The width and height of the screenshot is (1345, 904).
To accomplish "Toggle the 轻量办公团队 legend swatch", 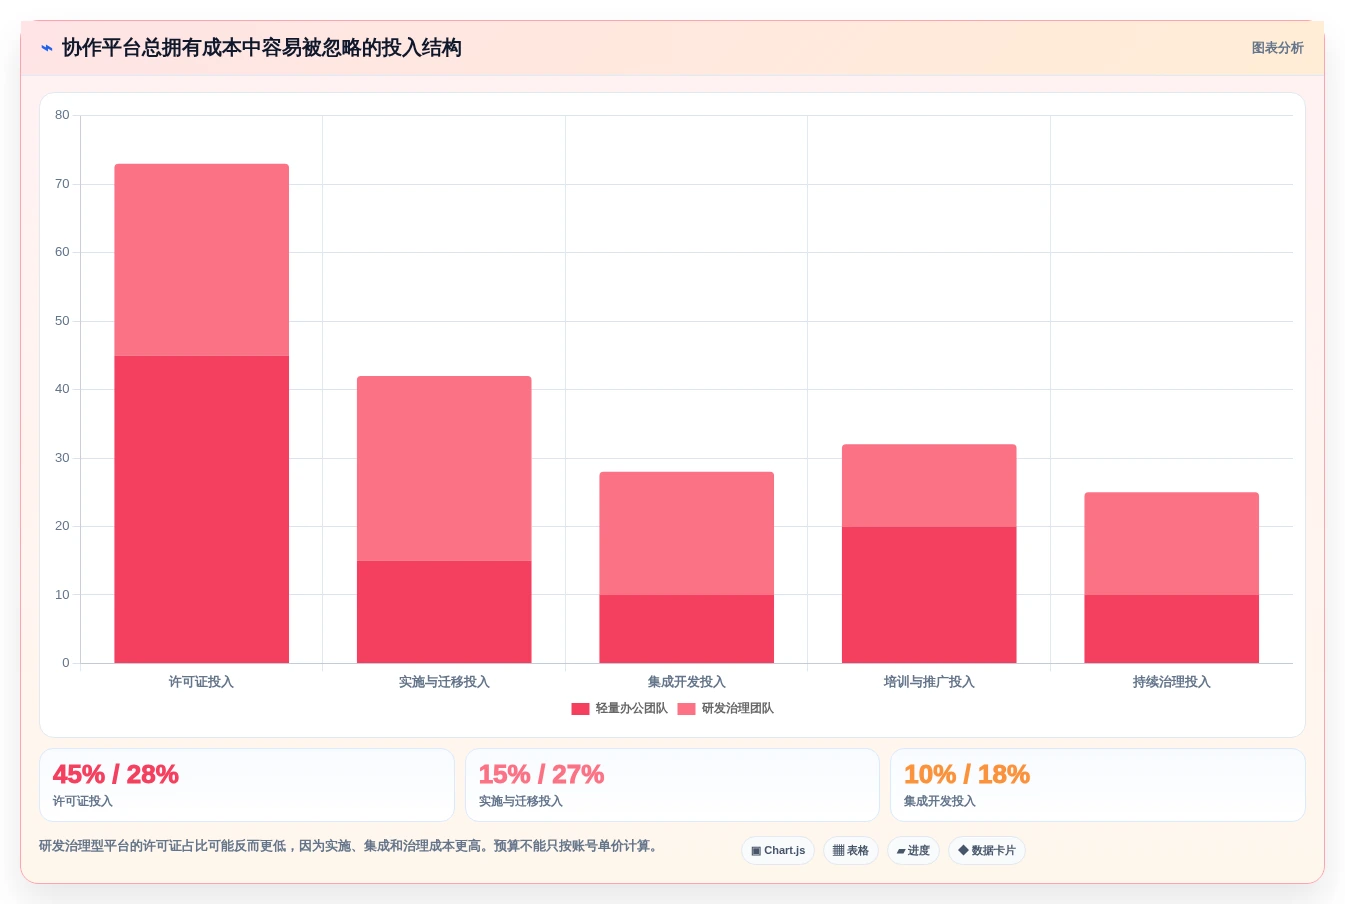I will click(580, 709).
